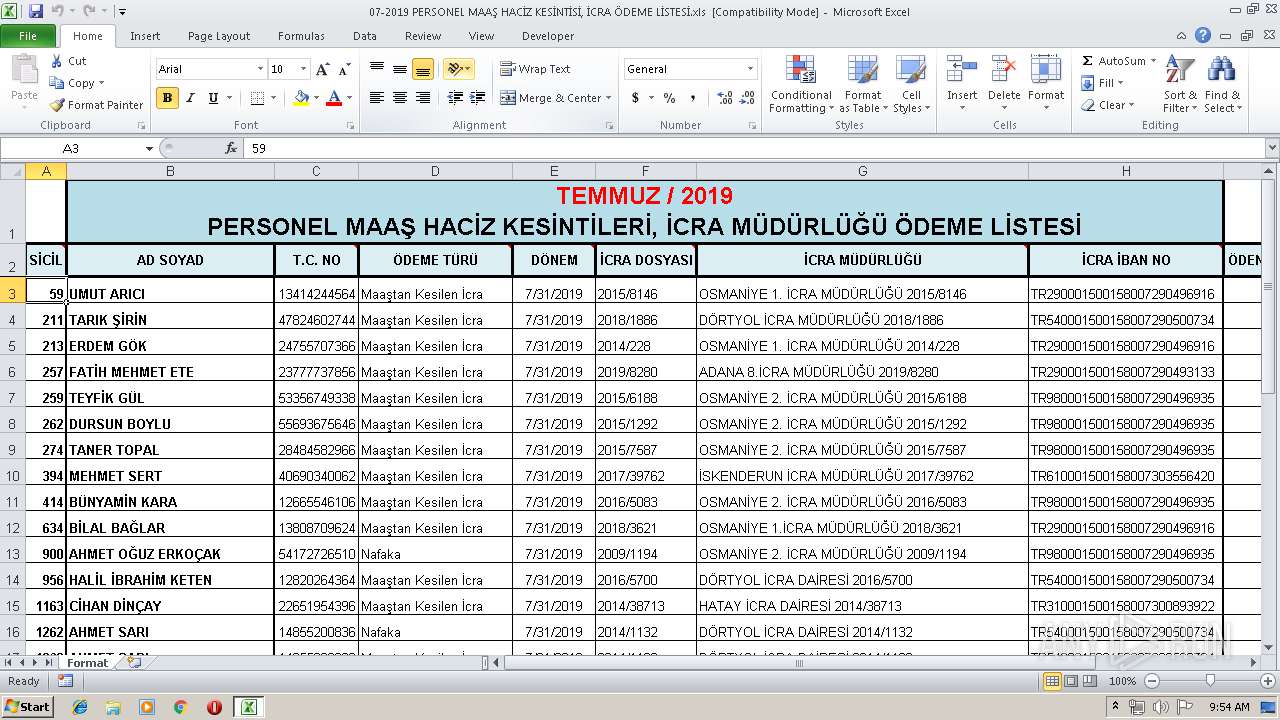Viewport: 1280px width, 720px height.
Task: Open Internet Explorer from taskbar
Action: coord(81,707)
